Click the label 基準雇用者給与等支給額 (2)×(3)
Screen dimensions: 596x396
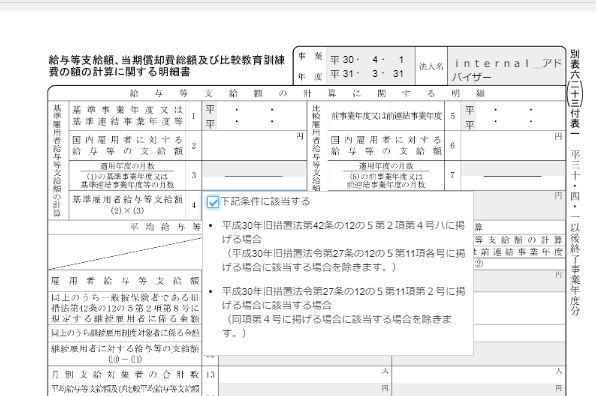[127, 205]
